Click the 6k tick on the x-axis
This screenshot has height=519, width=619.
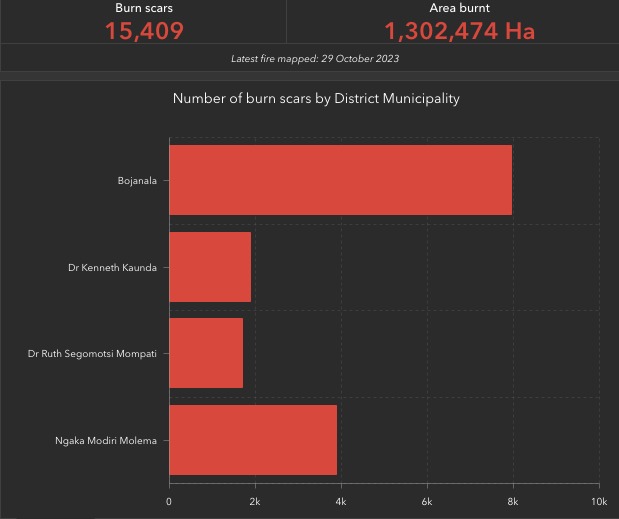click(427, 500)
